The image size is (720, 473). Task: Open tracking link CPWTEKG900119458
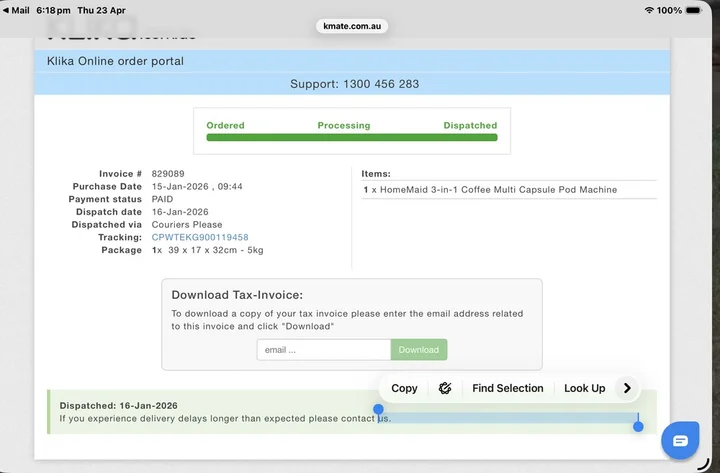[200, 237]
